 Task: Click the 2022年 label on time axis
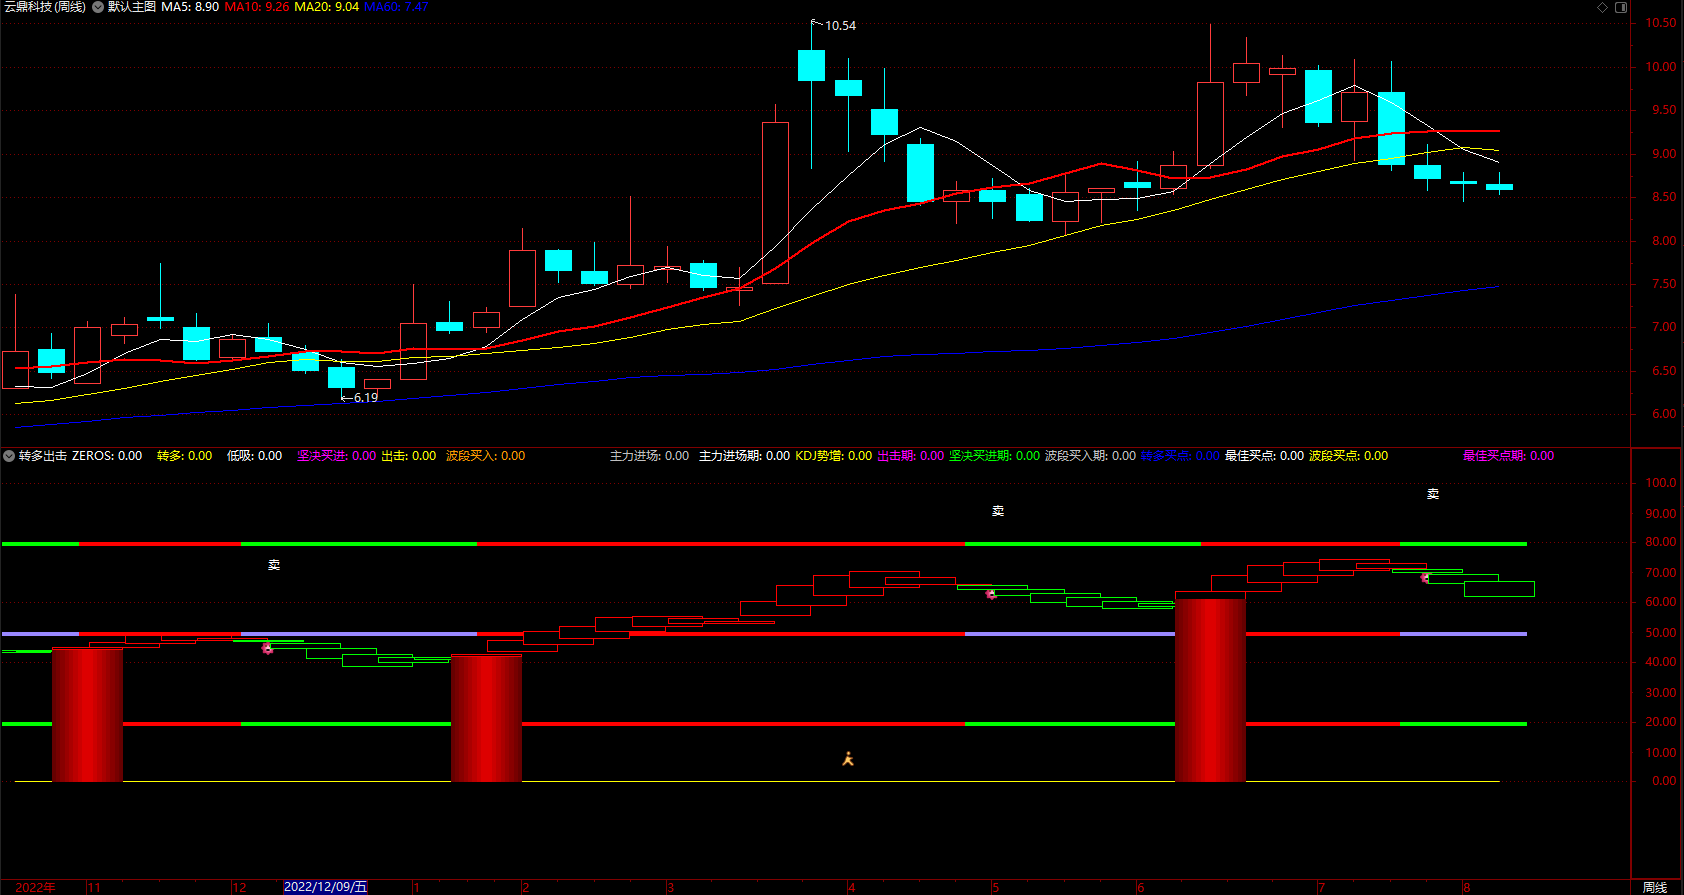coord(36,887)
